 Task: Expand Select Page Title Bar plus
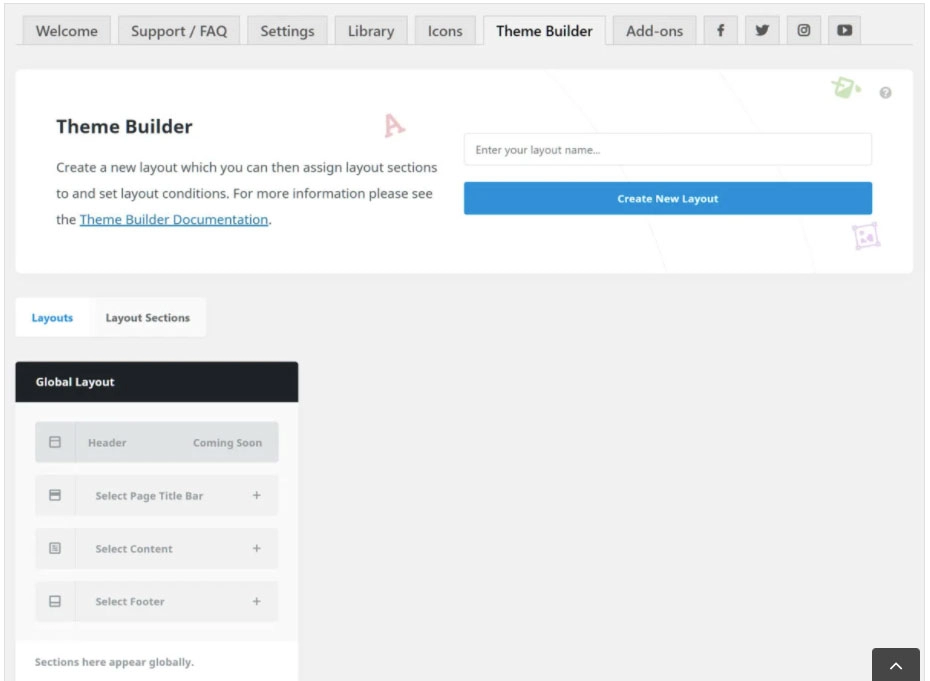(x=257, y=495)
